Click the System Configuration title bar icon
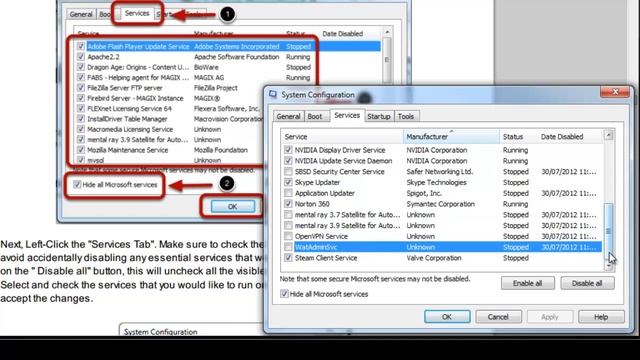Viewport: 640px width, 360px height. [x=273, y=94]
